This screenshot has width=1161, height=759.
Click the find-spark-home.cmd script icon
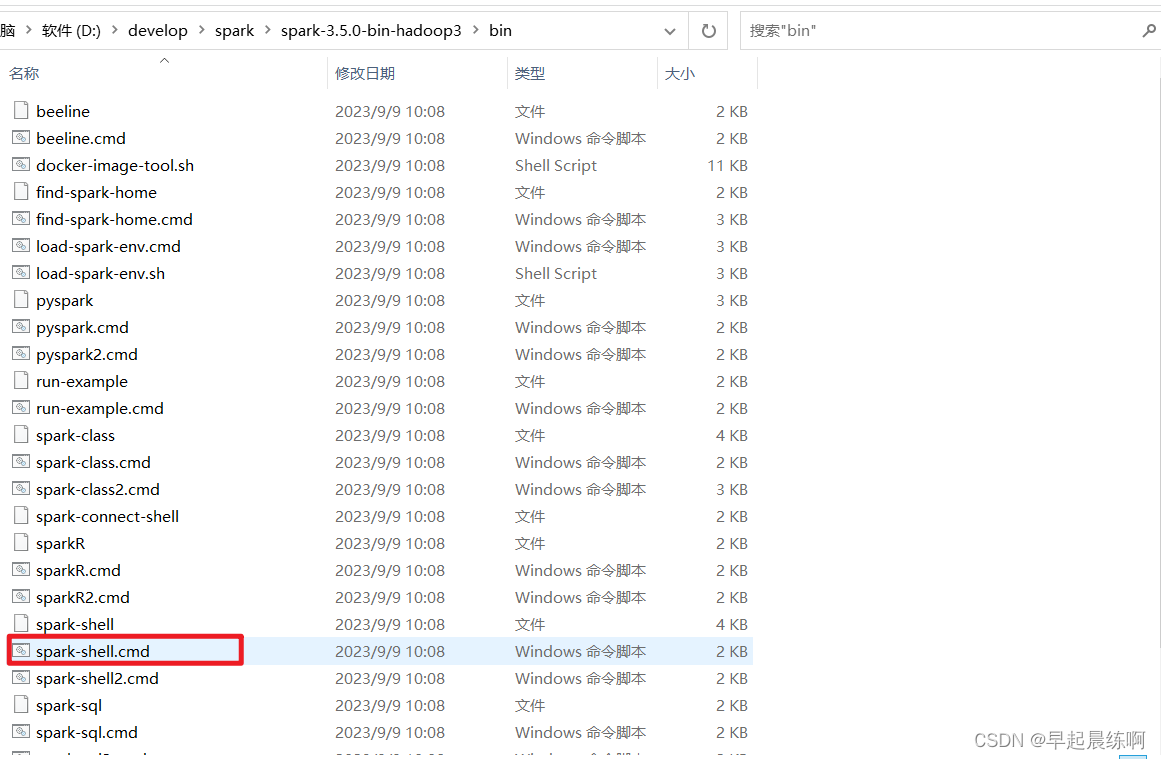tap(21, 219)
